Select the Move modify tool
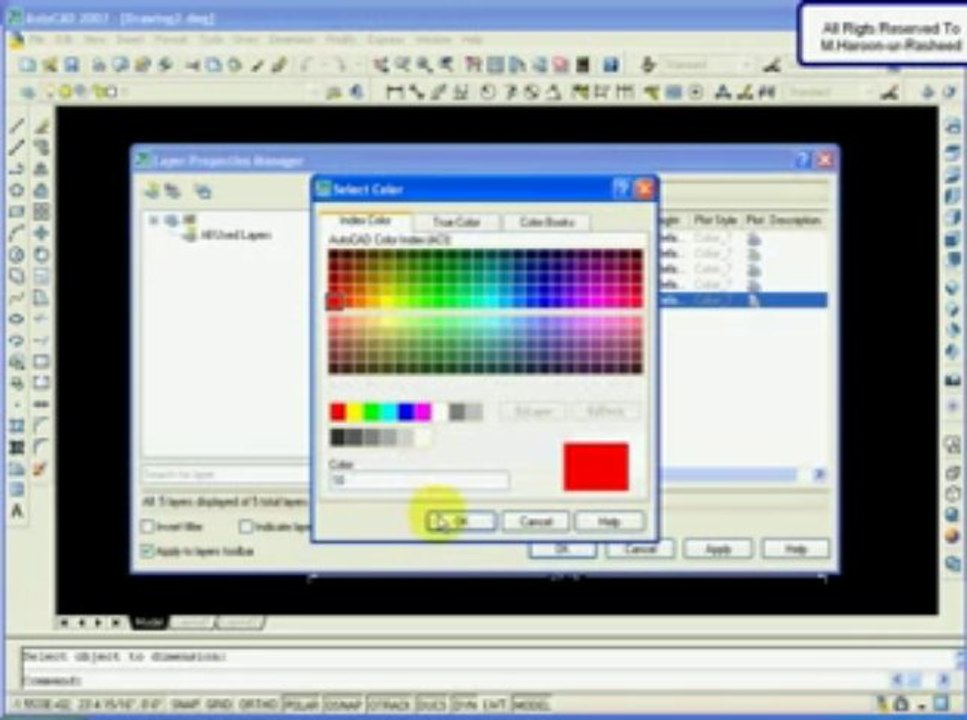The image size is (967, 720). coord(41,233)
